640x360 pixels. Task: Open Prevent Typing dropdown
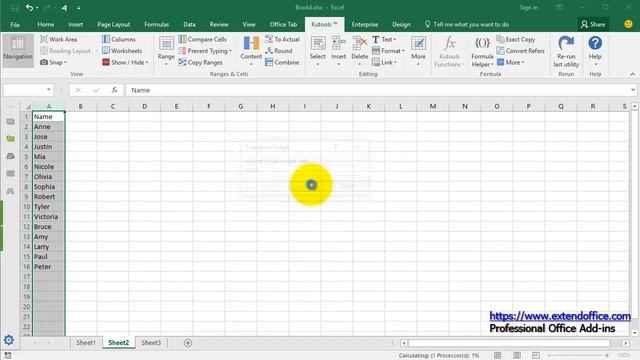point(205,51)
